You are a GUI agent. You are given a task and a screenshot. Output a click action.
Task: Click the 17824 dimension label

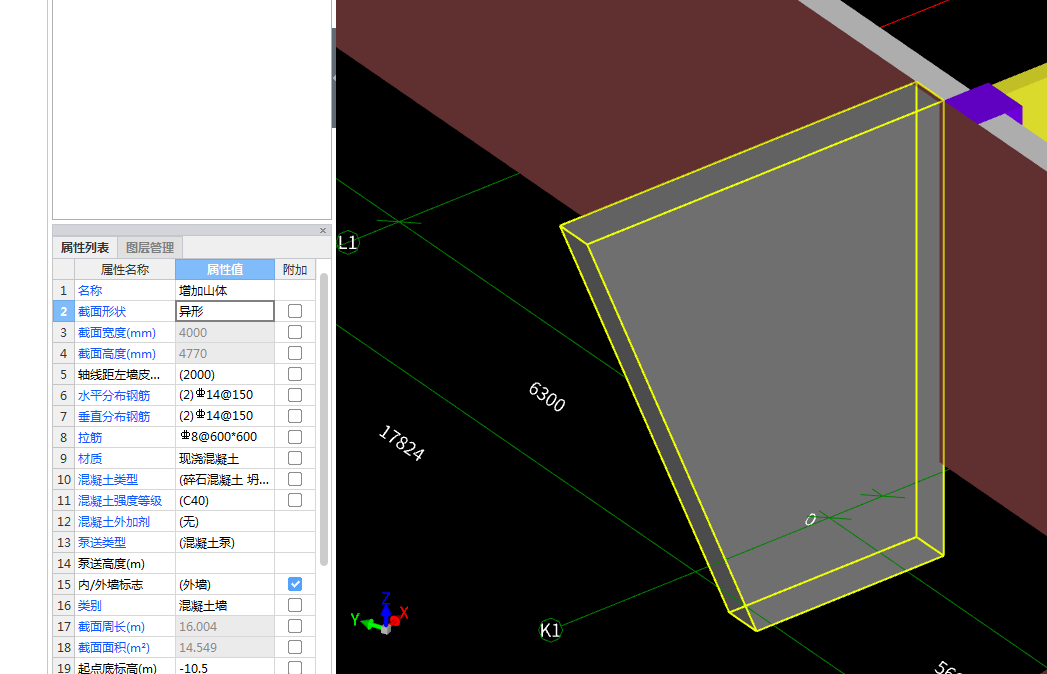(x=401, y=444)
